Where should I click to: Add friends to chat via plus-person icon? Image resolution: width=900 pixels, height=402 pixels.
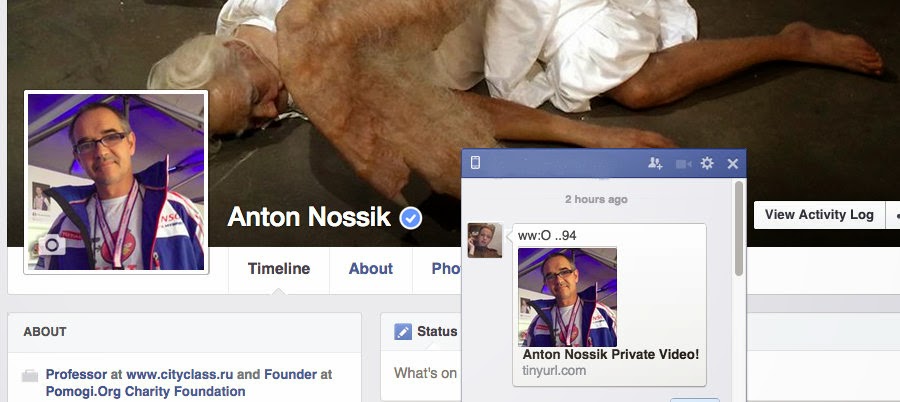655,164
